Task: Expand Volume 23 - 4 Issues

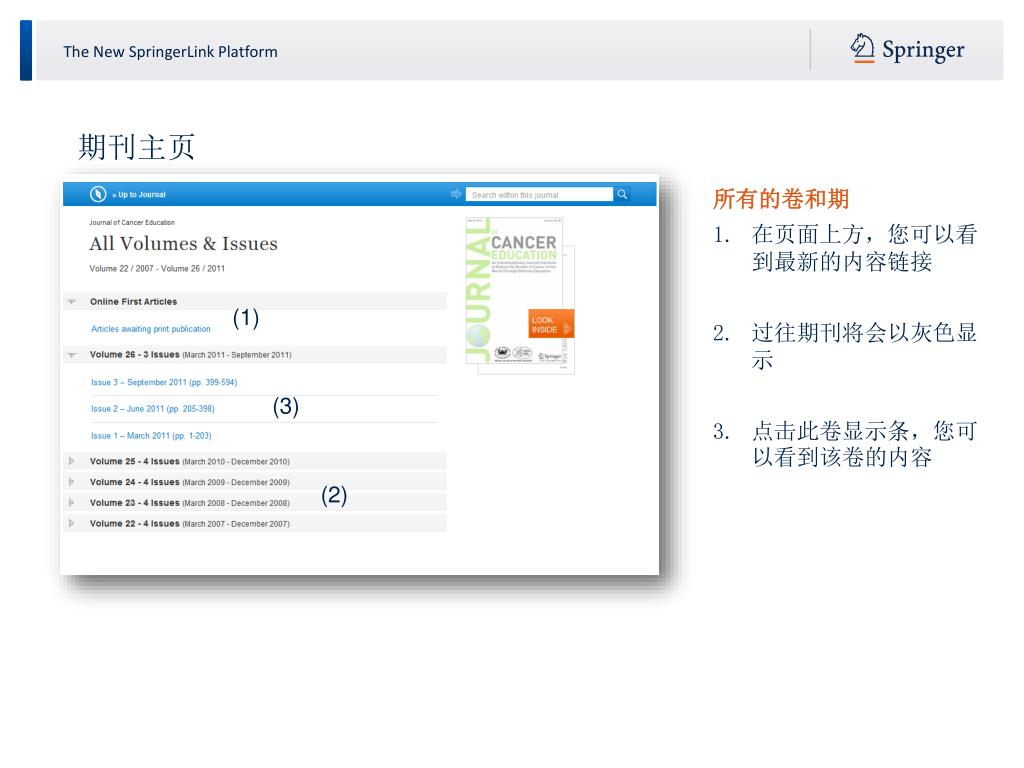Action: point(71,503)
